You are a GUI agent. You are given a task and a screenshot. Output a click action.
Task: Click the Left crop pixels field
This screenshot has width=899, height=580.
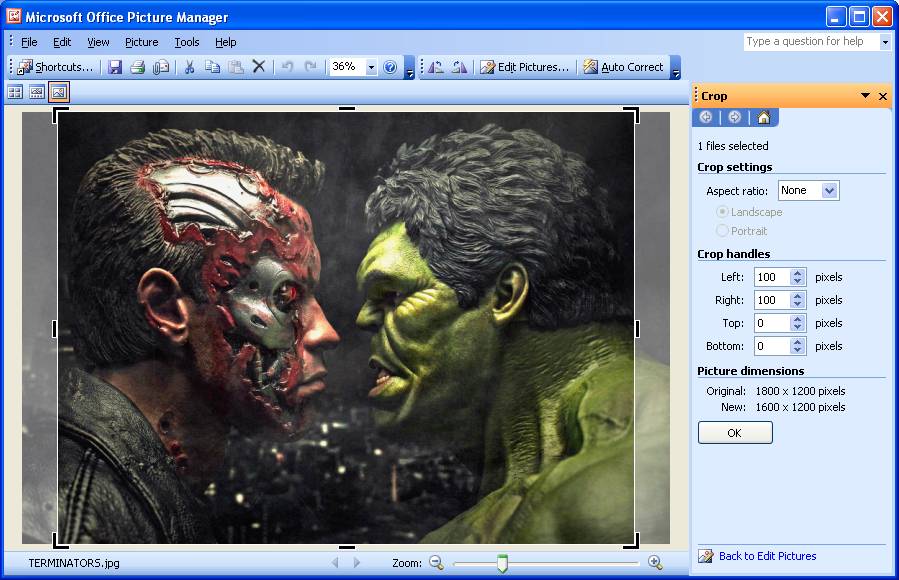(x=772, y=277)
